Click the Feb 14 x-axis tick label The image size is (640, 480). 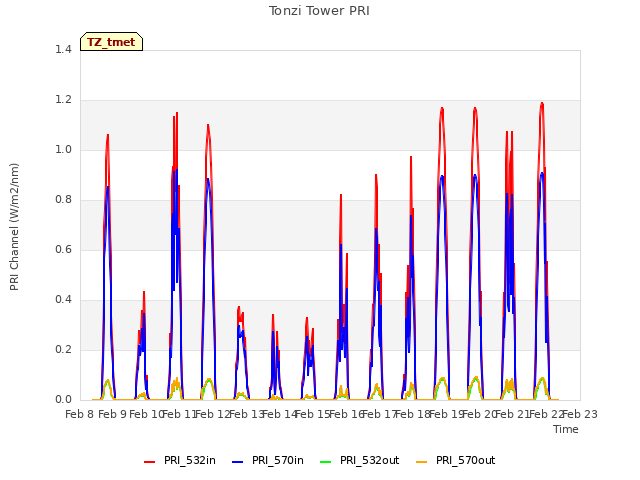pyautogui.click(x=280, y=414)
